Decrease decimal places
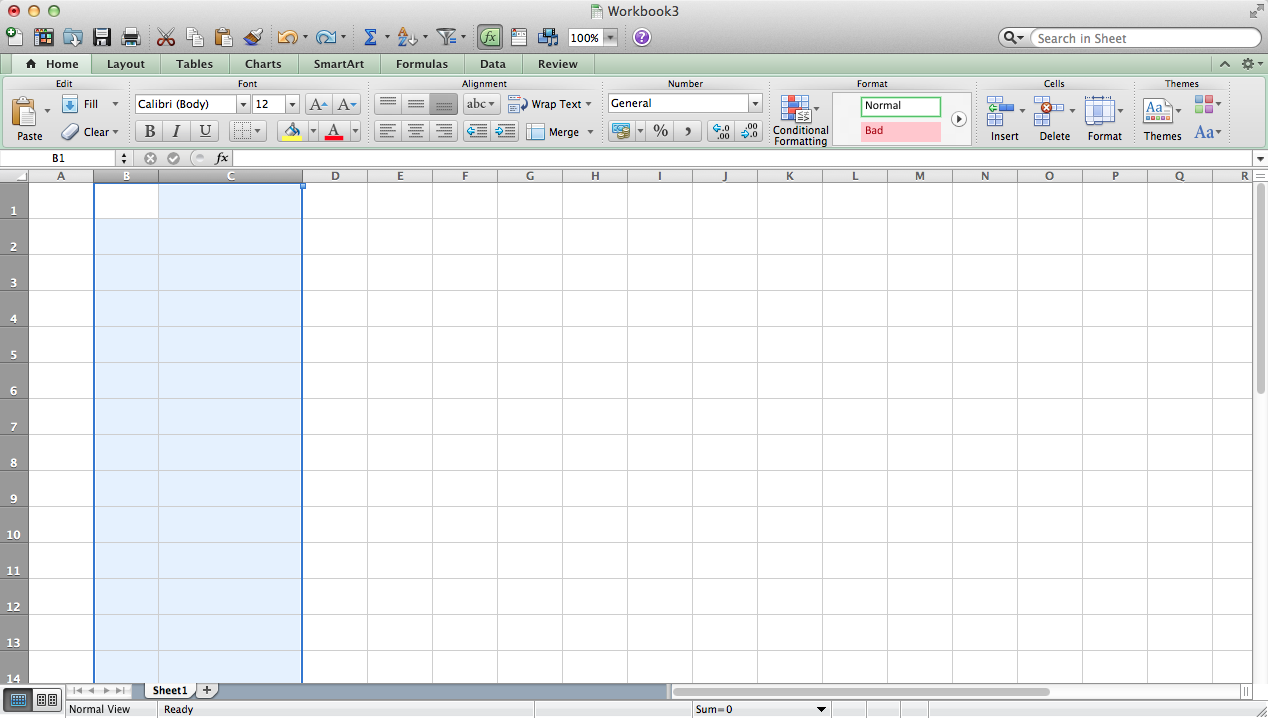Screen dimensions: 1268x718 (x=748, y=131)
